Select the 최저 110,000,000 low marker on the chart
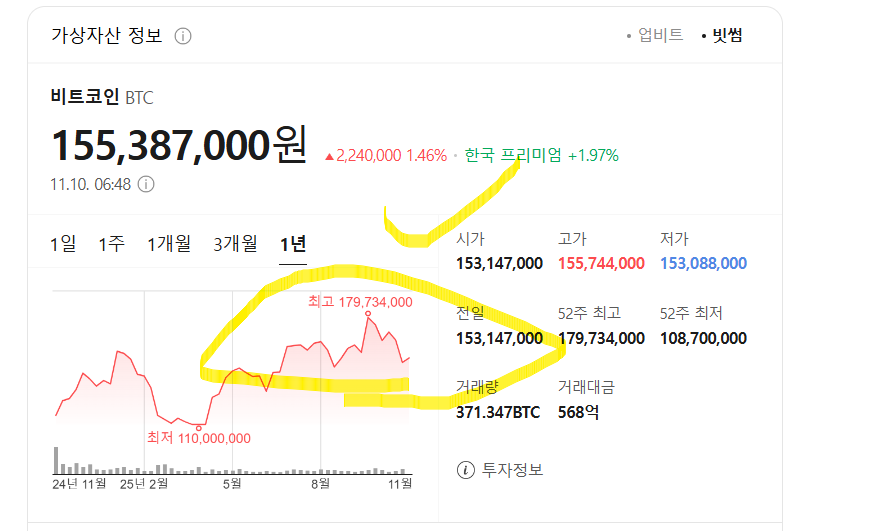Screen dimensions: 879x531 click(x=199, y=428)
